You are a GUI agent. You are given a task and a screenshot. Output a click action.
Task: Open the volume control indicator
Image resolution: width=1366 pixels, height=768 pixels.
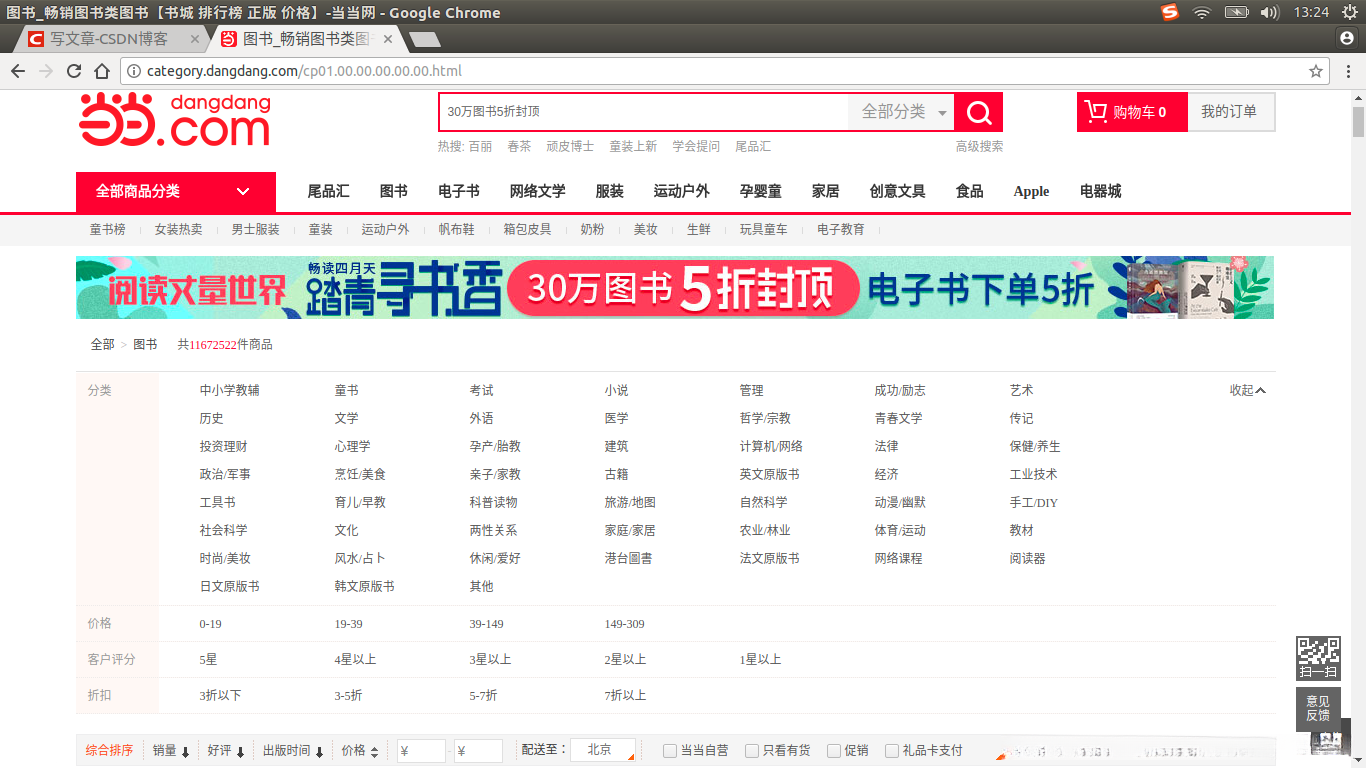(1270, 12)
